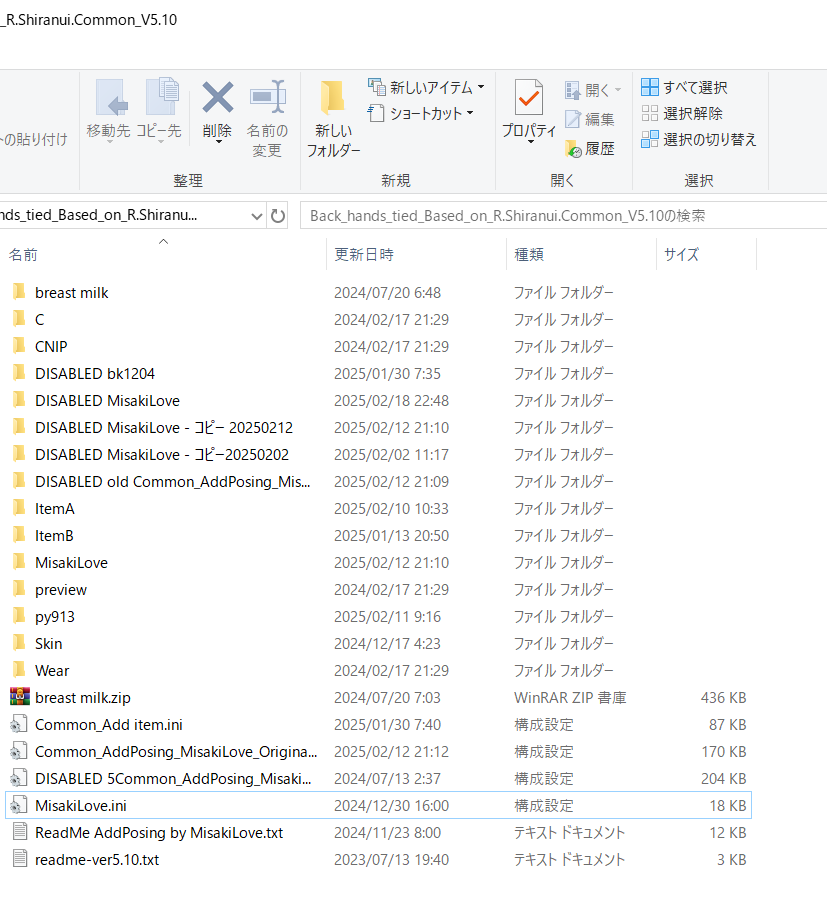Click the red X Delete (削除) icon

[217, 98]
